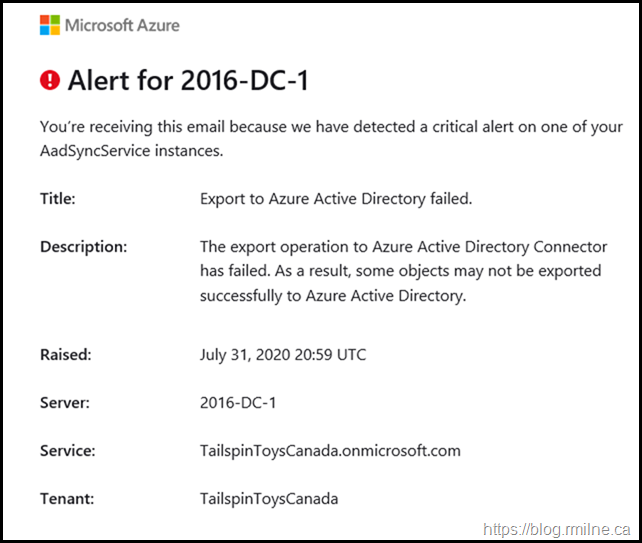Screen dimensions: 642x543
Task: Open the TailspinToysCanada.onmicrosoft.com service link
Action: pos(330,450)
